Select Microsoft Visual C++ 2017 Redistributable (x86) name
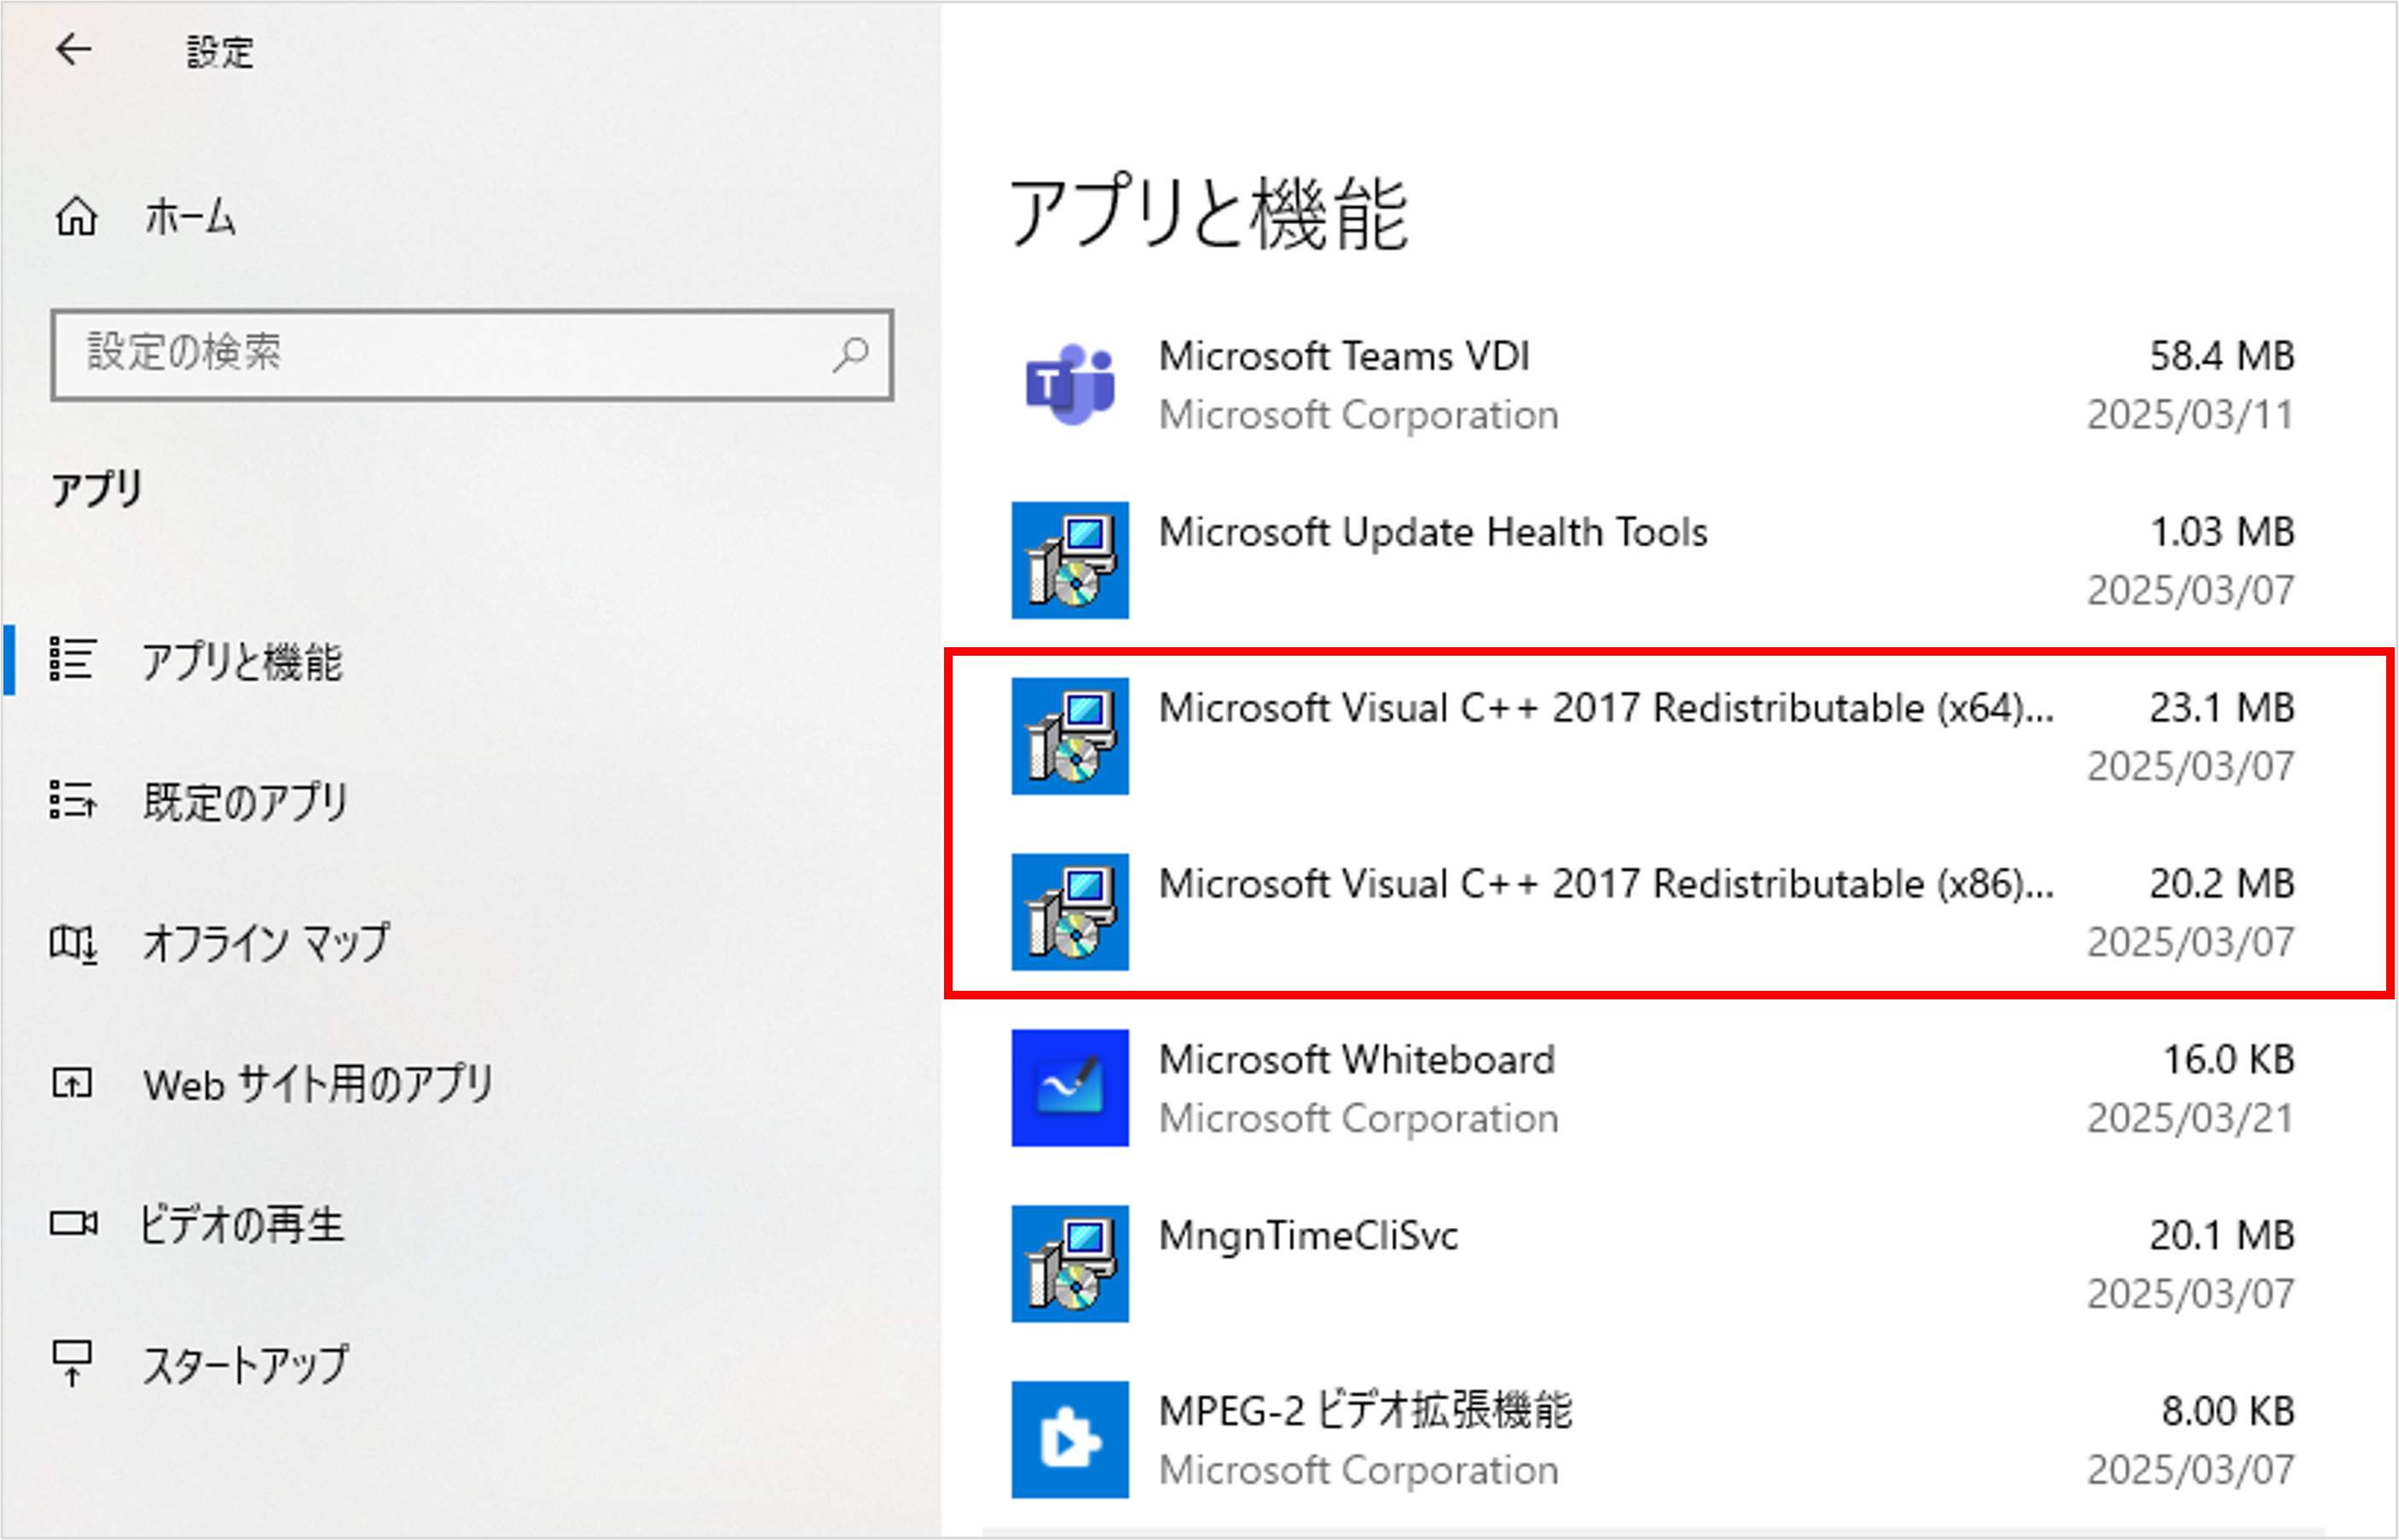The width and height of the screenshot is (2399, 1540). (1606, 884)
